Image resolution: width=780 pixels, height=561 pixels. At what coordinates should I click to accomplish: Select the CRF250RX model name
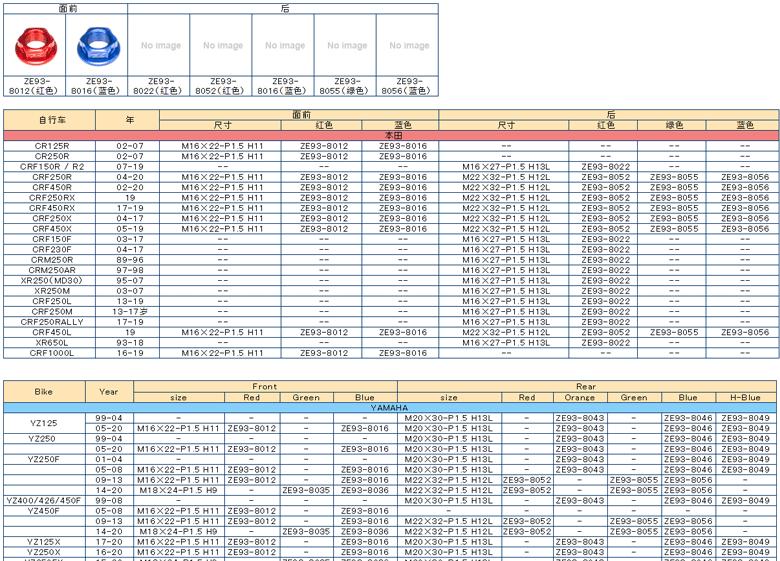pyautogui.click(x=52, y=198)
